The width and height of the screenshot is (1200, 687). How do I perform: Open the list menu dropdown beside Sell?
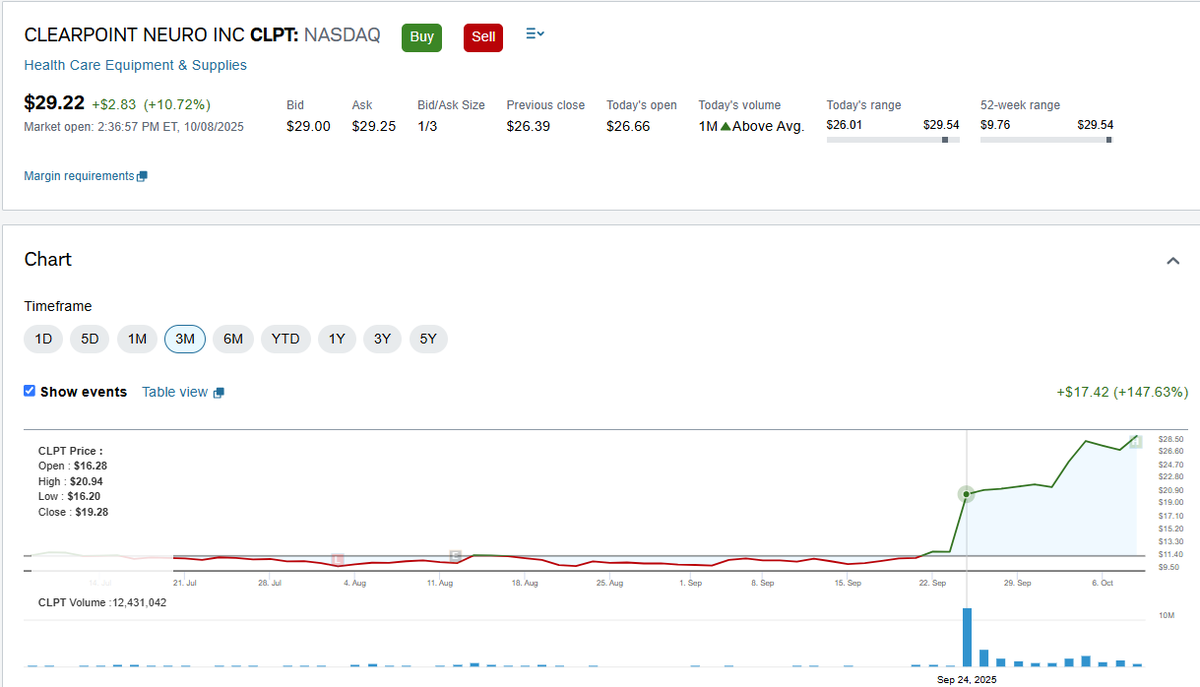pyautogui.click(x=535, y=34)
